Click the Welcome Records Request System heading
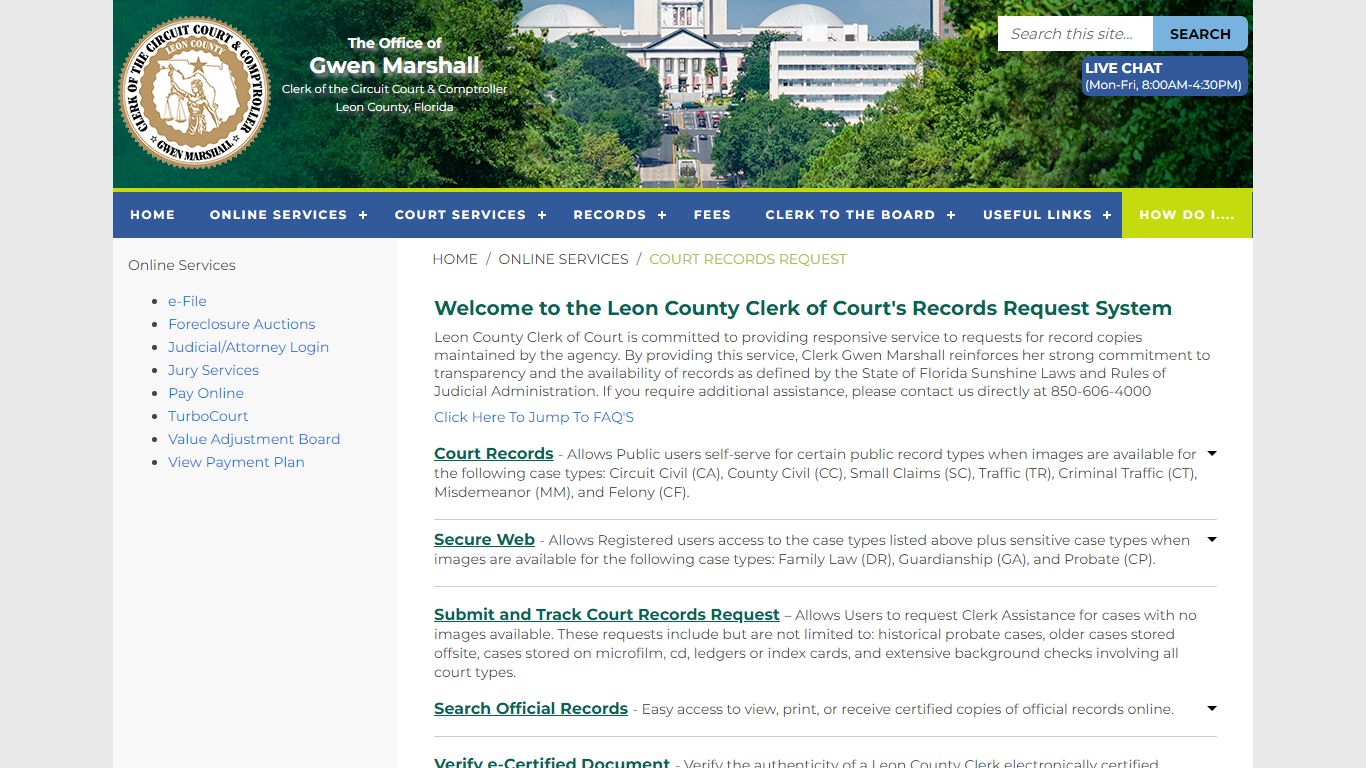1366x768 pixels. 803,308
